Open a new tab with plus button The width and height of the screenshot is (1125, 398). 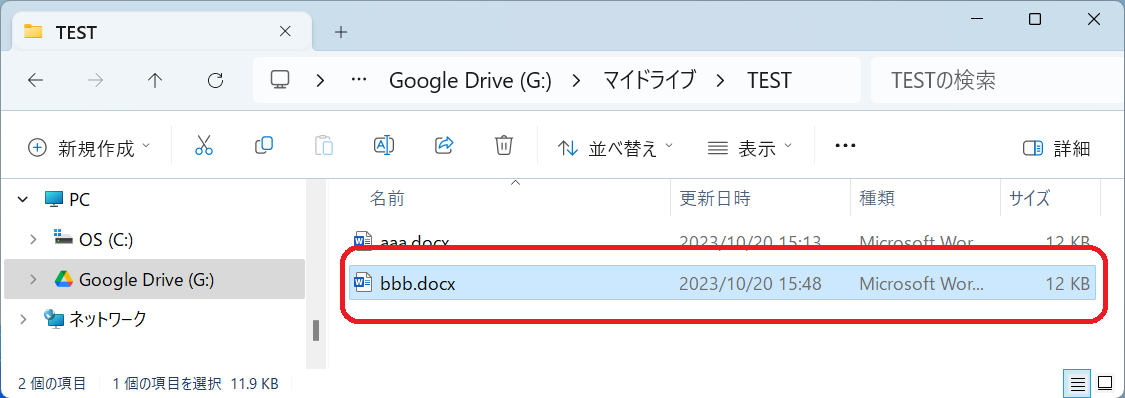(x=341, y=32)
